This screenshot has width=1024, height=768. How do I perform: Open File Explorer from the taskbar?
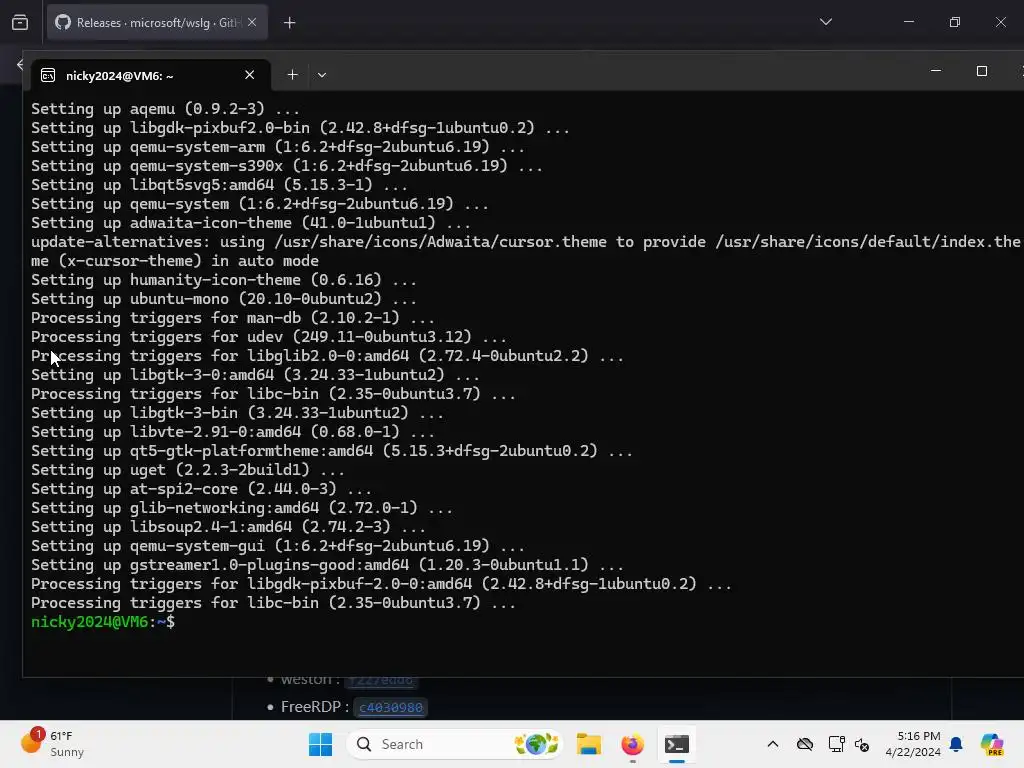point(588,744)
